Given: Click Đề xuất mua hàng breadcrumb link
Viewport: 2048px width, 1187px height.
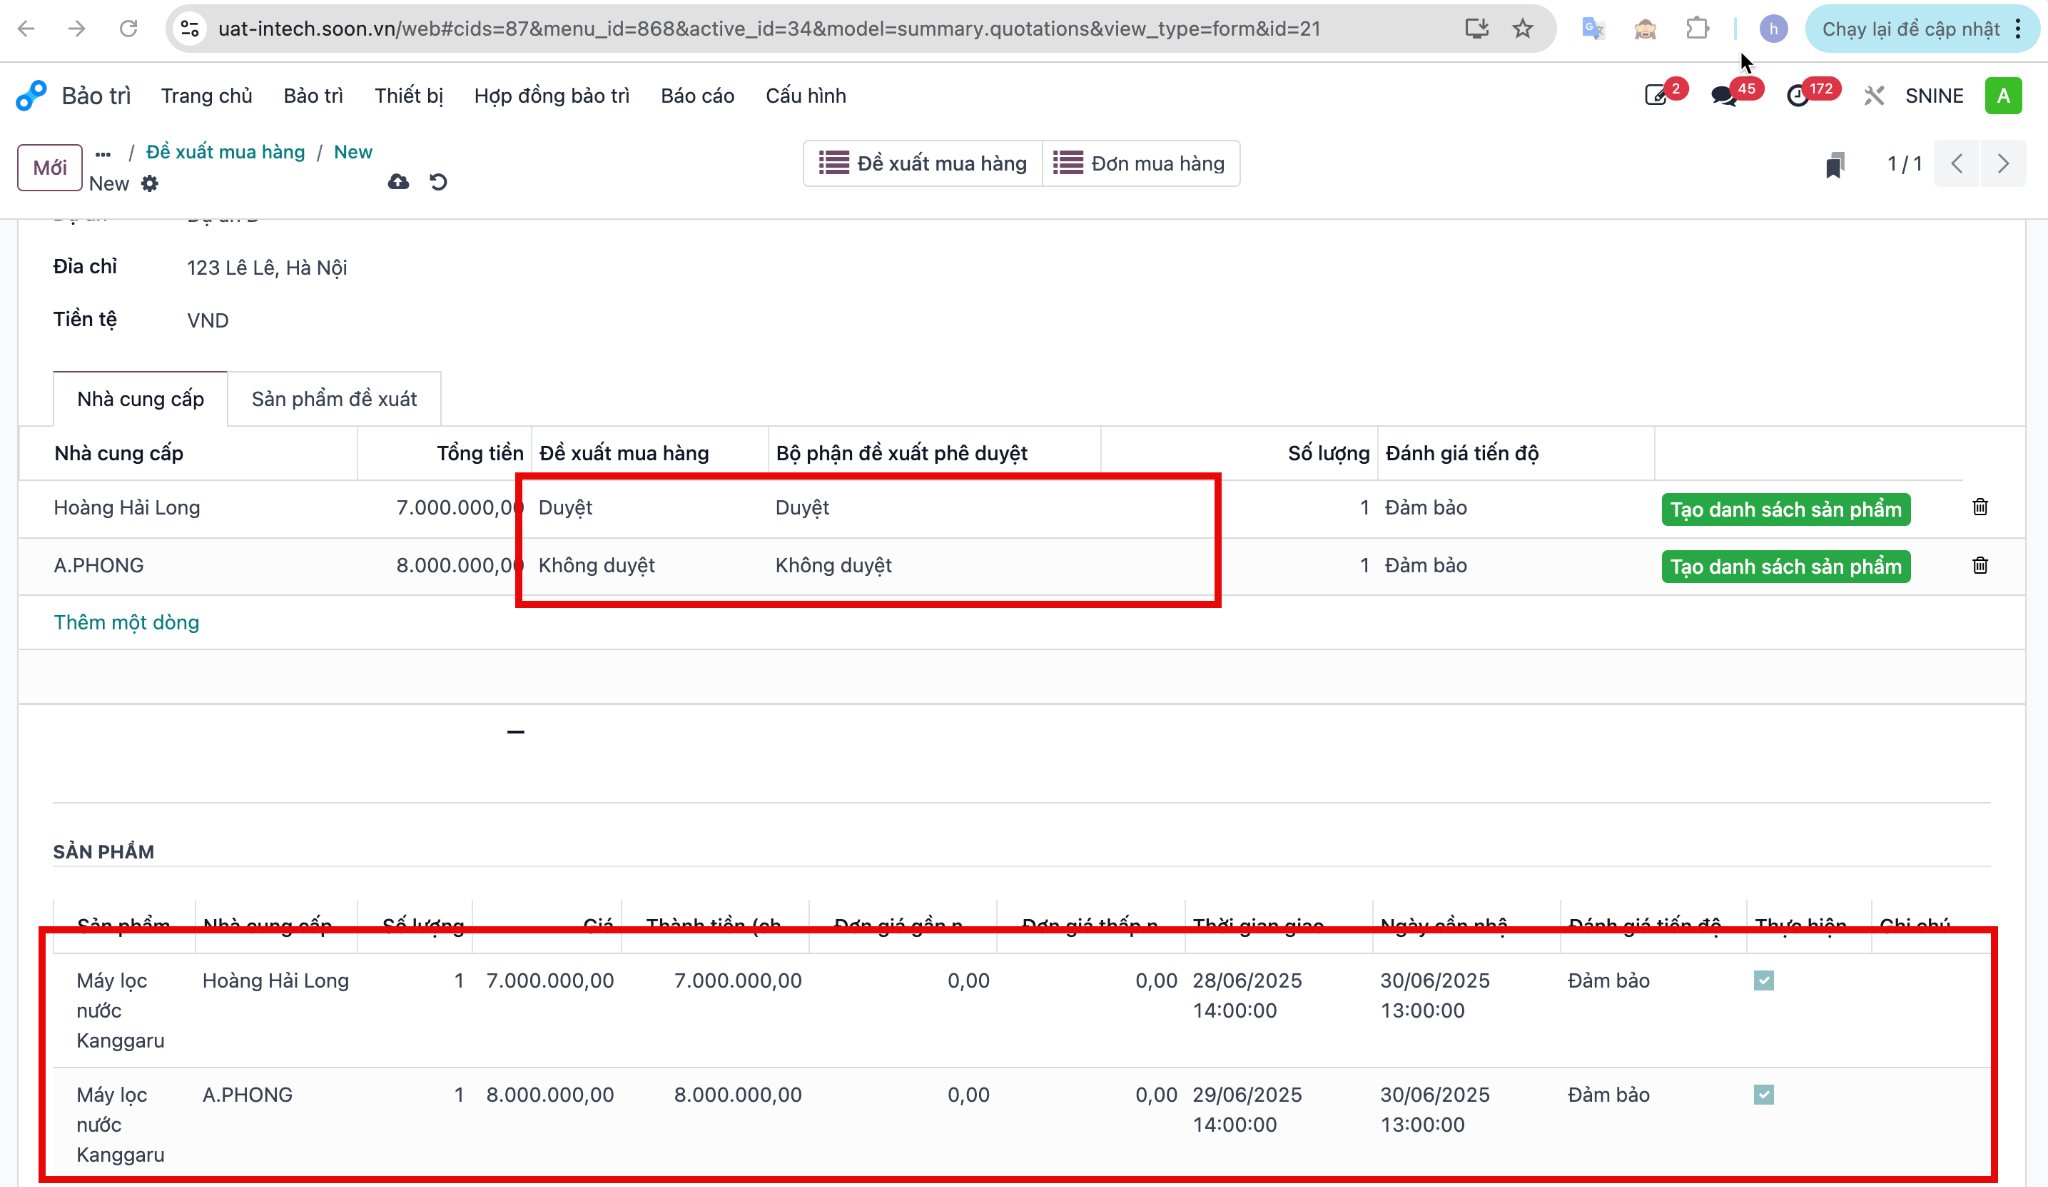Looking at the screenshot, I should 225,152.
